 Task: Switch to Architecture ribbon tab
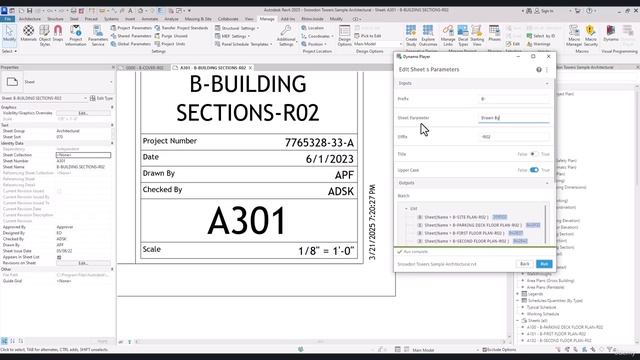tap(30, 19)
